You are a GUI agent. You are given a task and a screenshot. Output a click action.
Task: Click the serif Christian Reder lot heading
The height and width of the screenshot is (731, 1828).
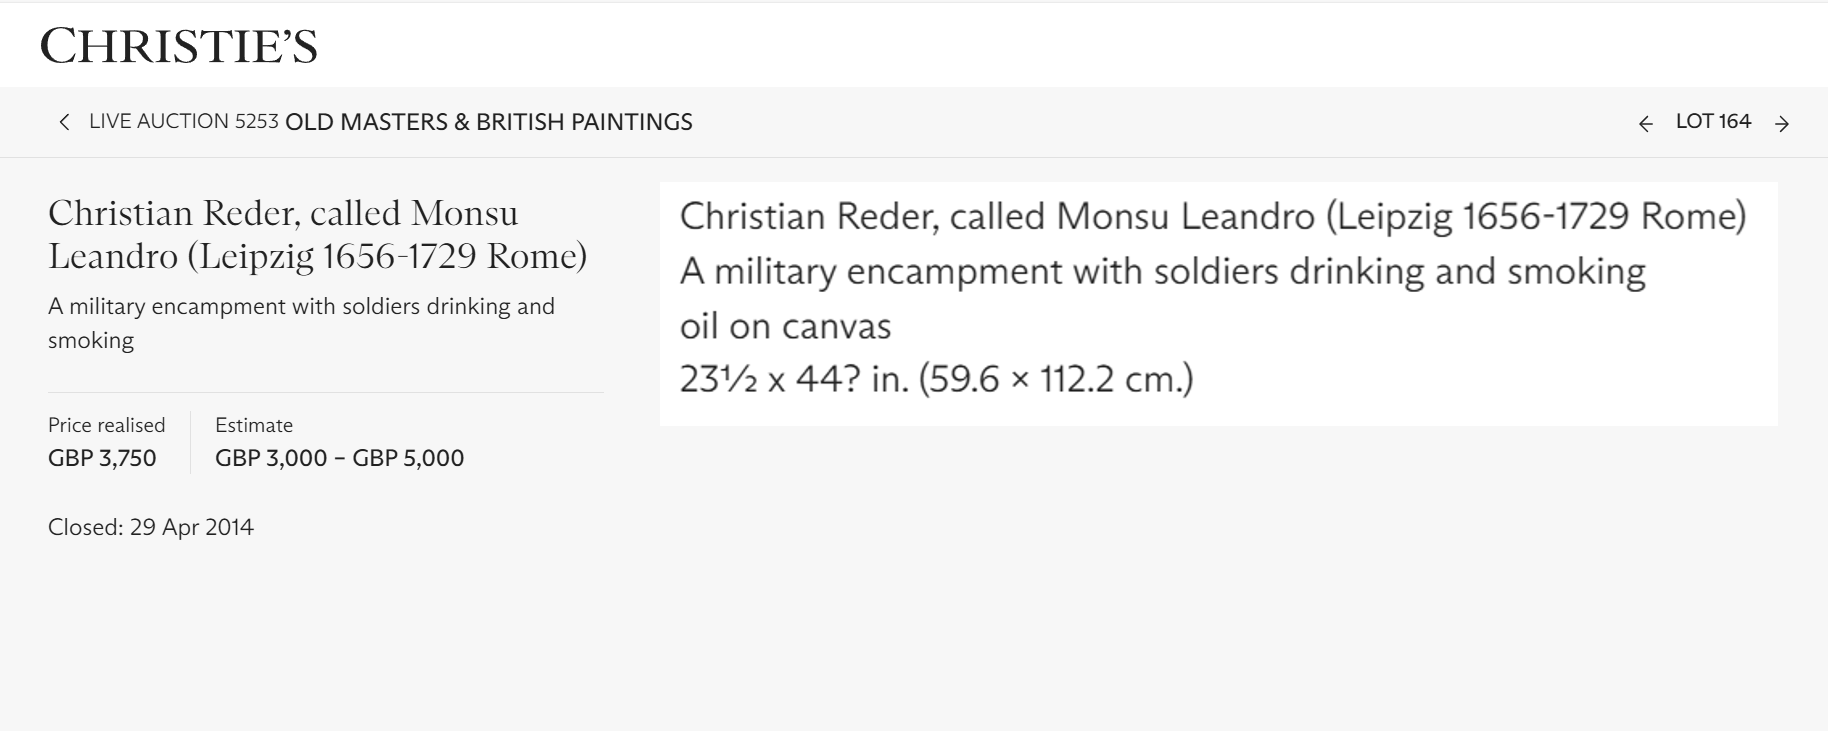[317, 235]
